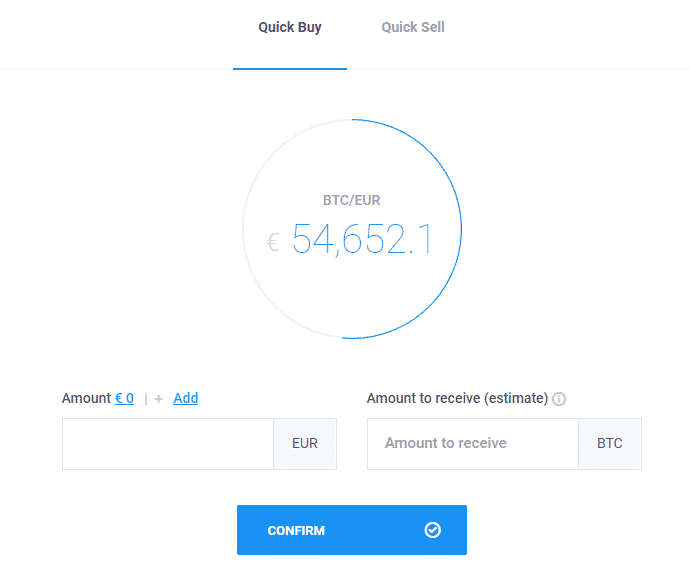Select the Quick Buy tab

[x=290, y=28]
